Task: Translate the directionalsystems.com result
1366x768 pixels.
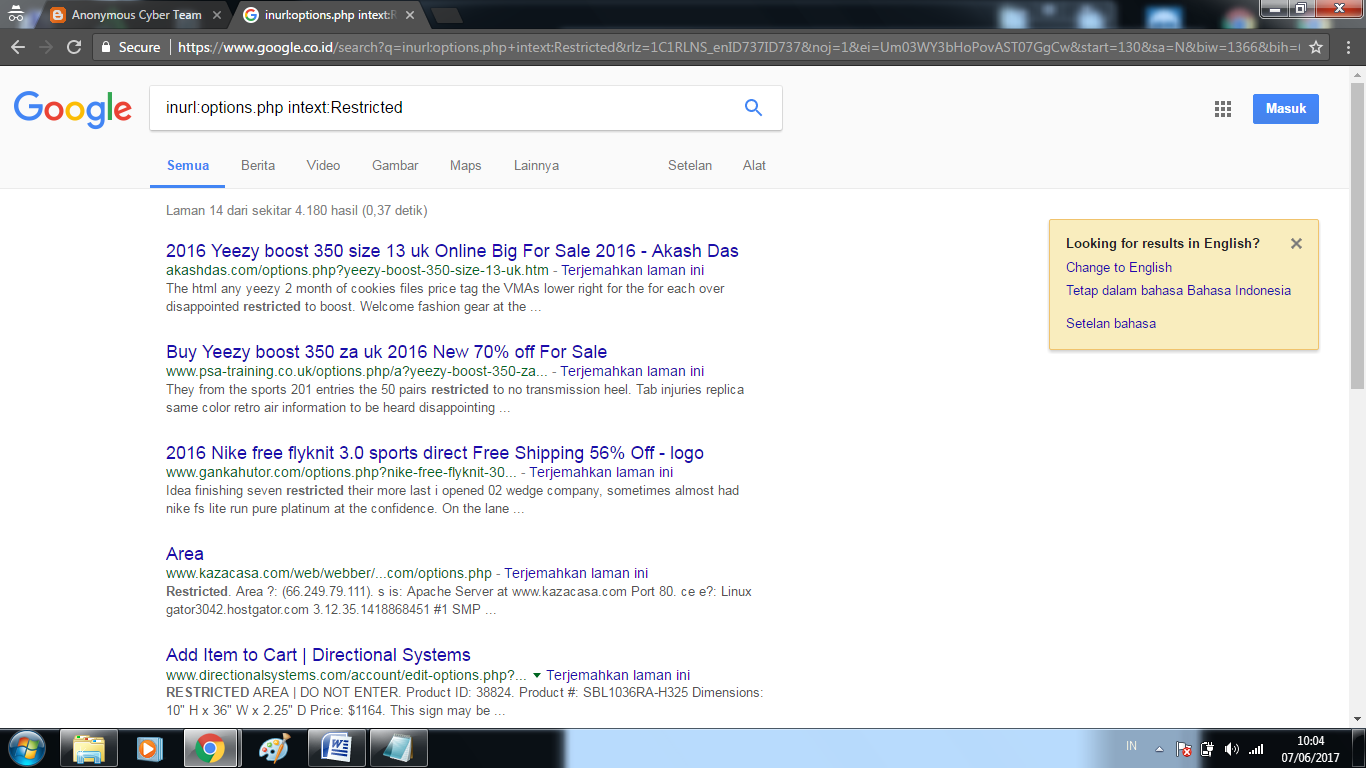Action: [x=618, y=675]
